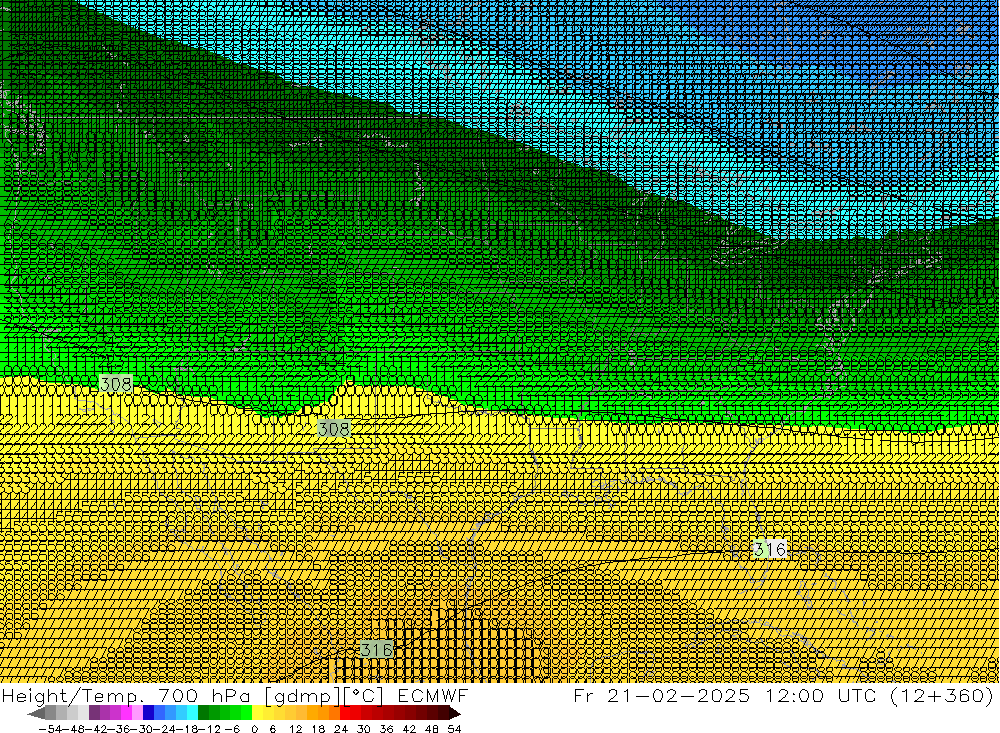Click the 308 contour label in the middle of the map

pos(334,429)
